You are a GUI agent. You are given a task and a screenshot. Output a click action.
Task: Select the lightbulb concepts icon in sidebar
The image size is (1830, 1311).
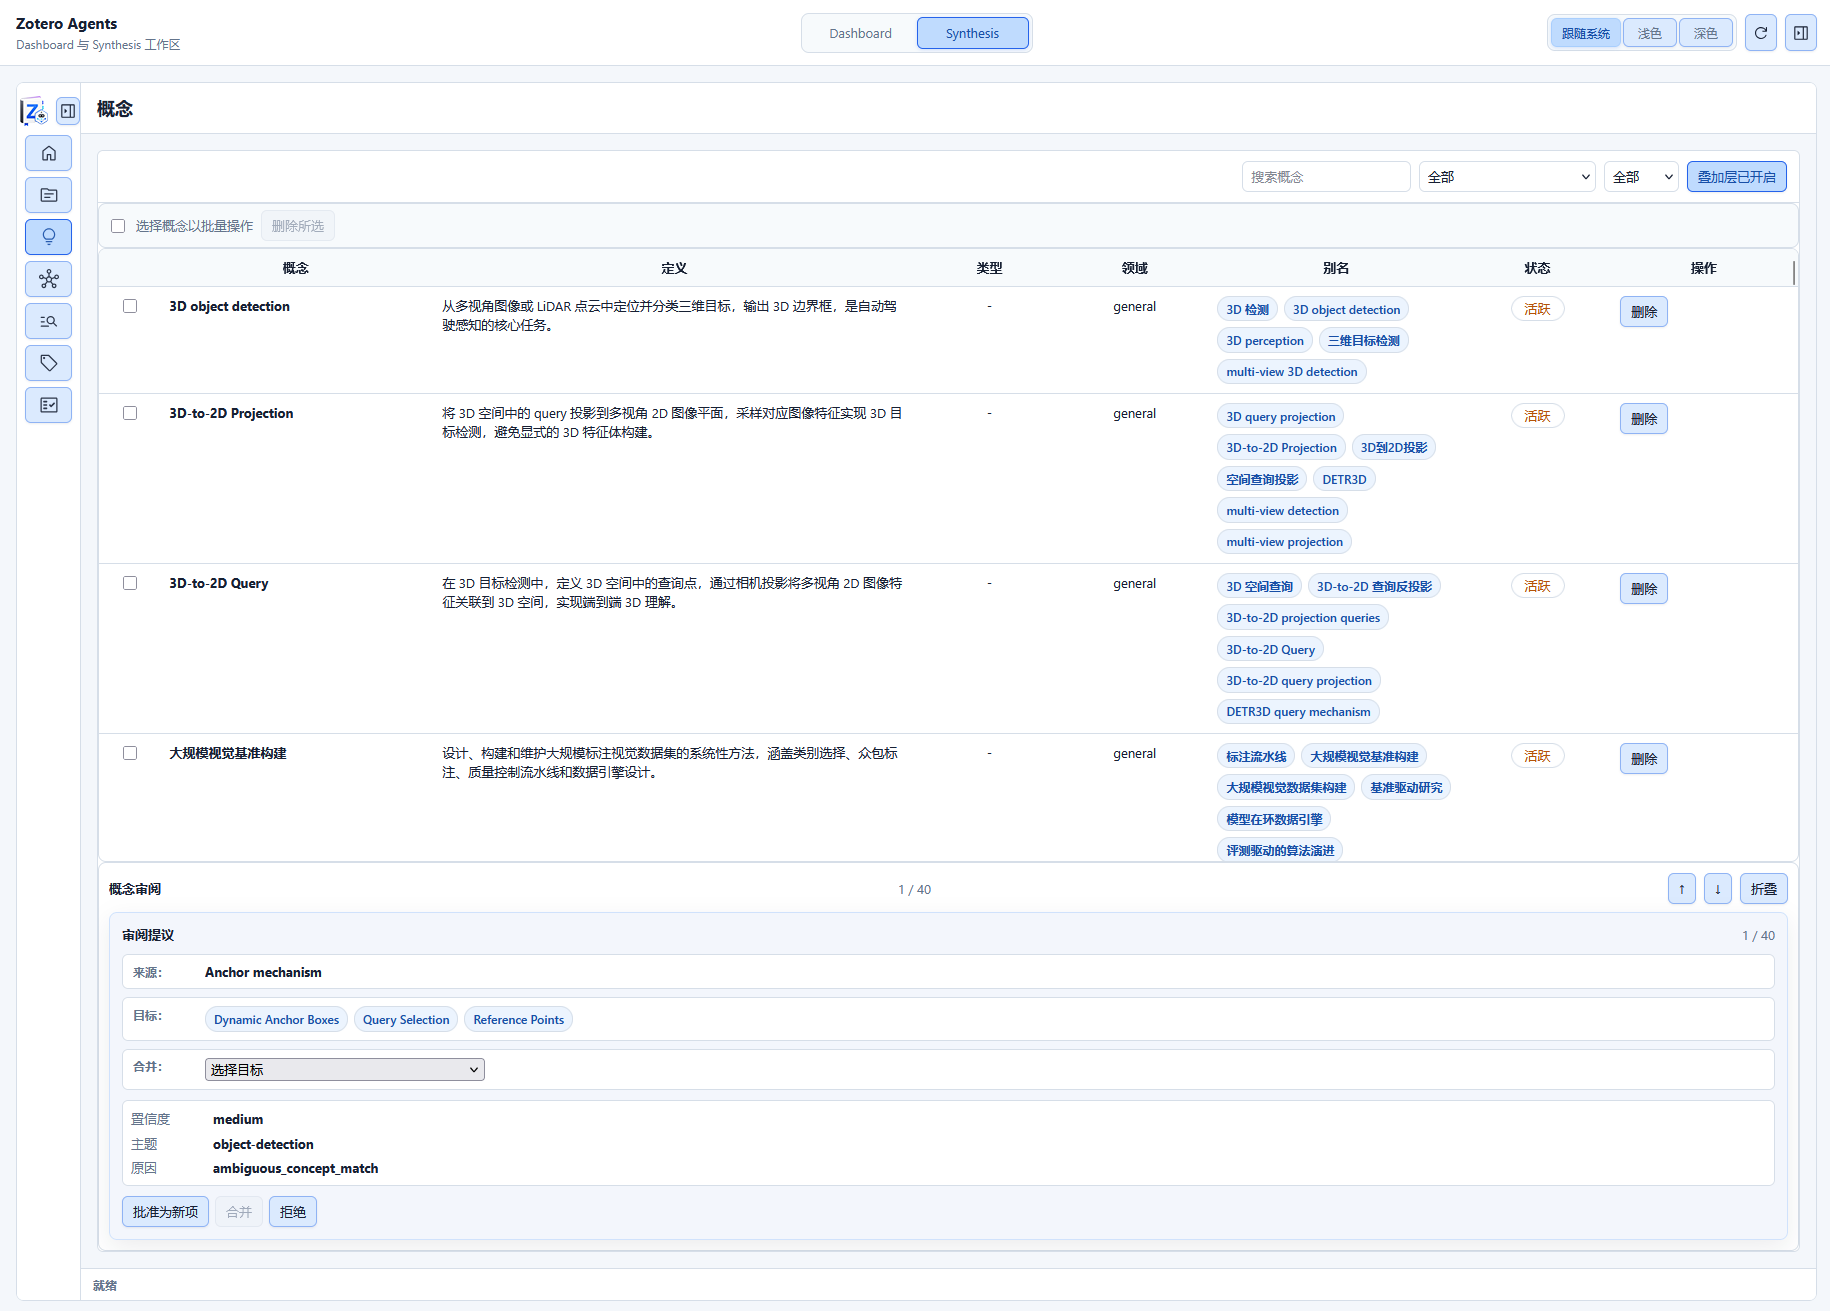(48, 237)
